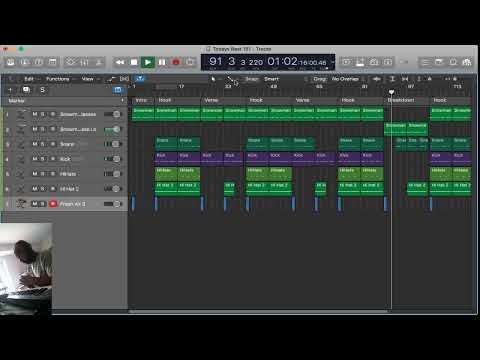The image size is (480, 360).
Task: Toggle the Tuner icon right of LCD
Action: click(360, 62)
